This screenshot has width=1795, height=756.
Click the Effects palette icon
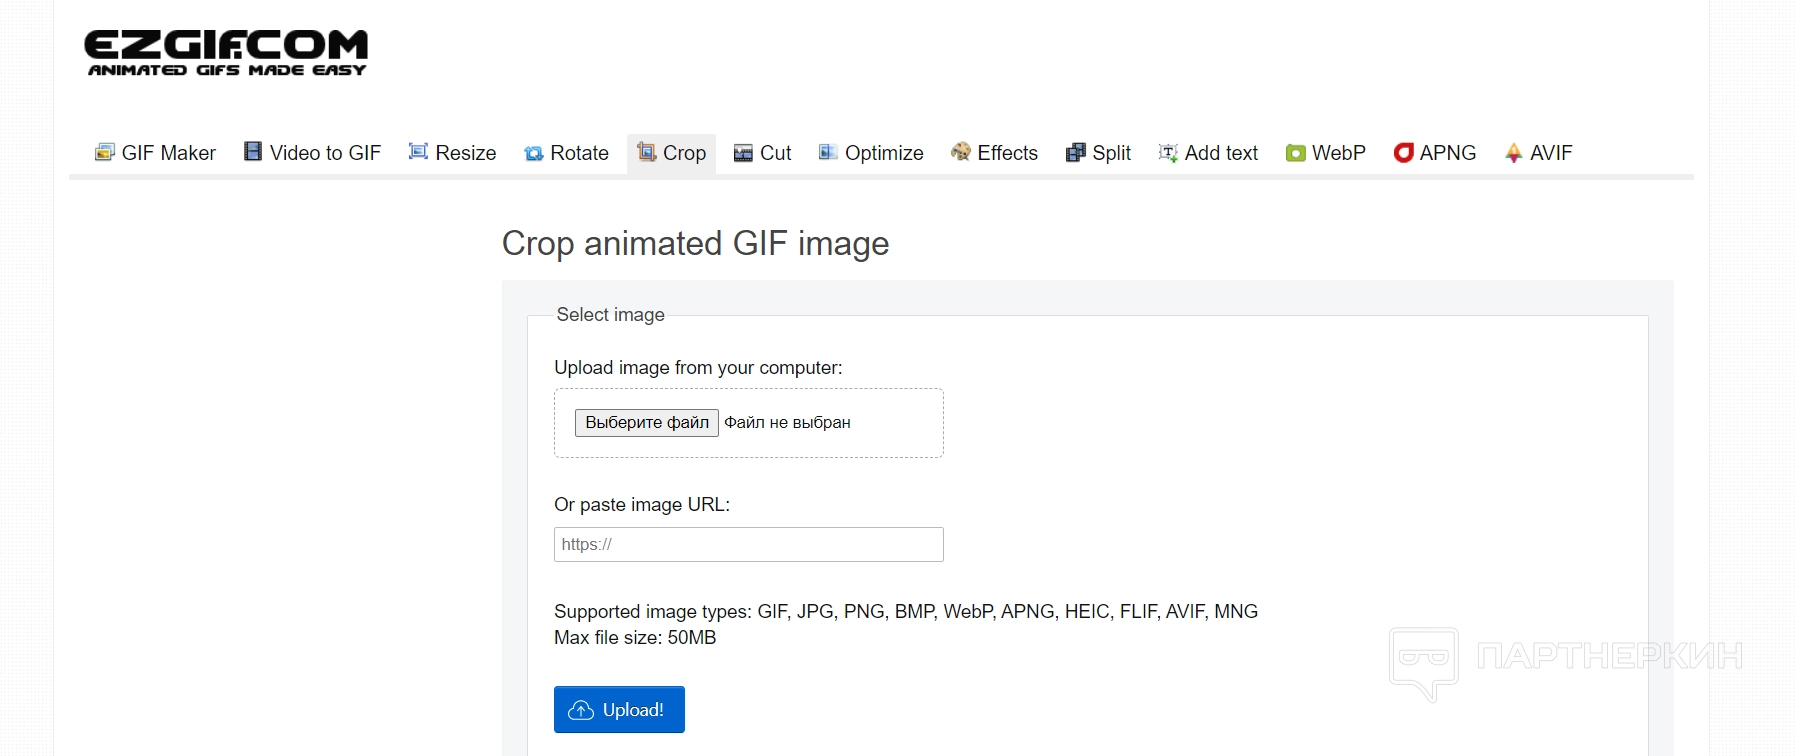pyautogui.click(x=961, y=151)
